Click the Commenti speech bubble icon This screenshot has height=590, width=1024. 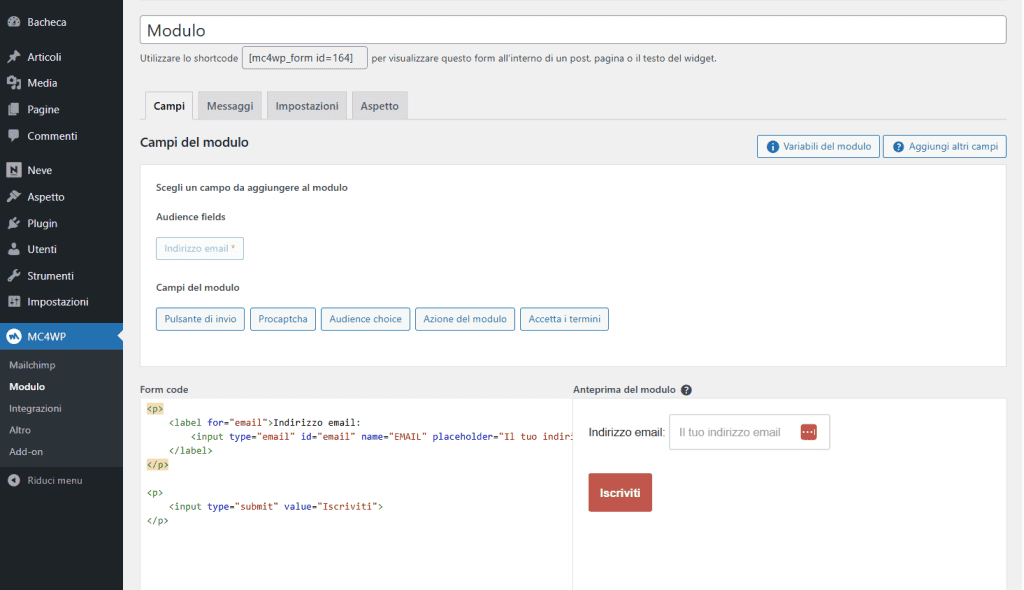coord(14,135)
